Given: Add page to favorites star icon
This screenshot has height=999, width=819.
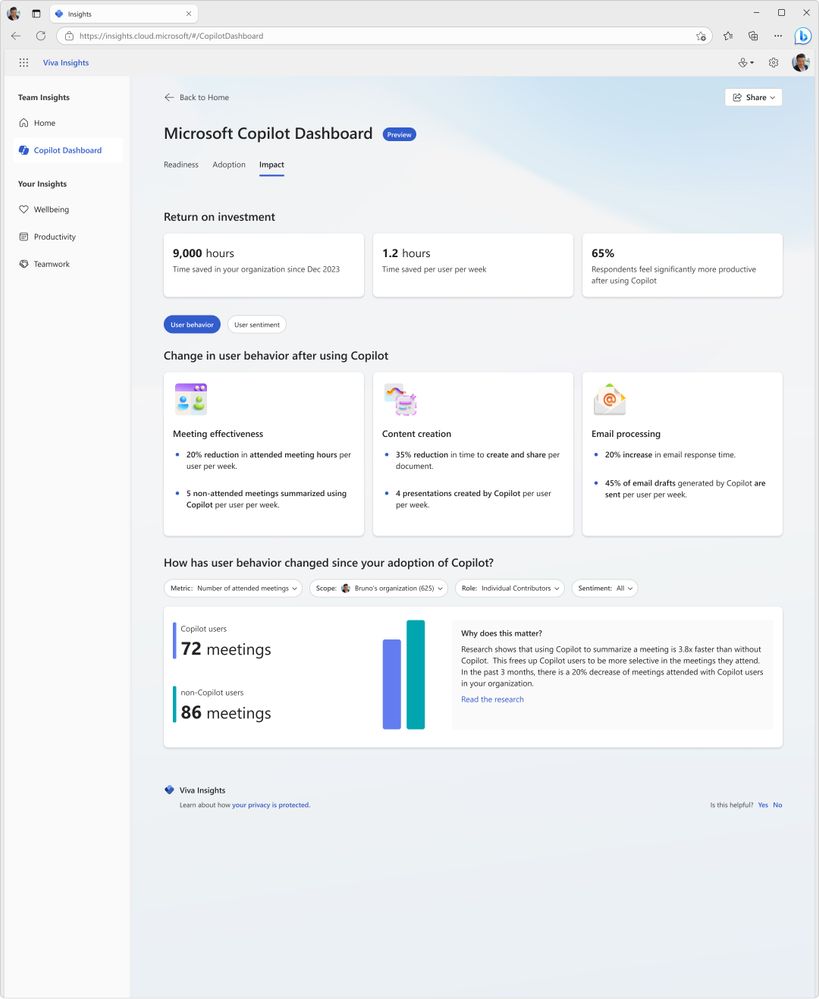Looking at the screenshot, I should pos(701,36).
